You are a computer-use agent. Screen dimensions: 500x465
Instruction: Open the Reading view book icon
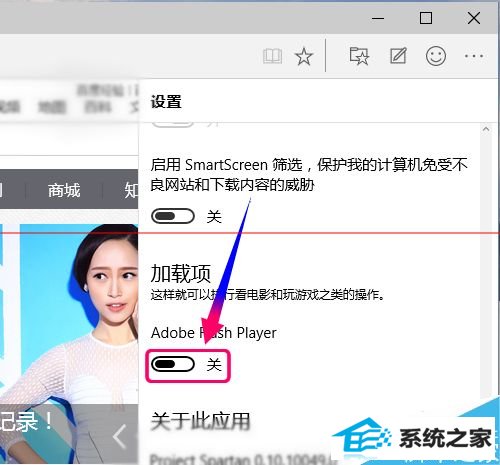pos(272,56)
